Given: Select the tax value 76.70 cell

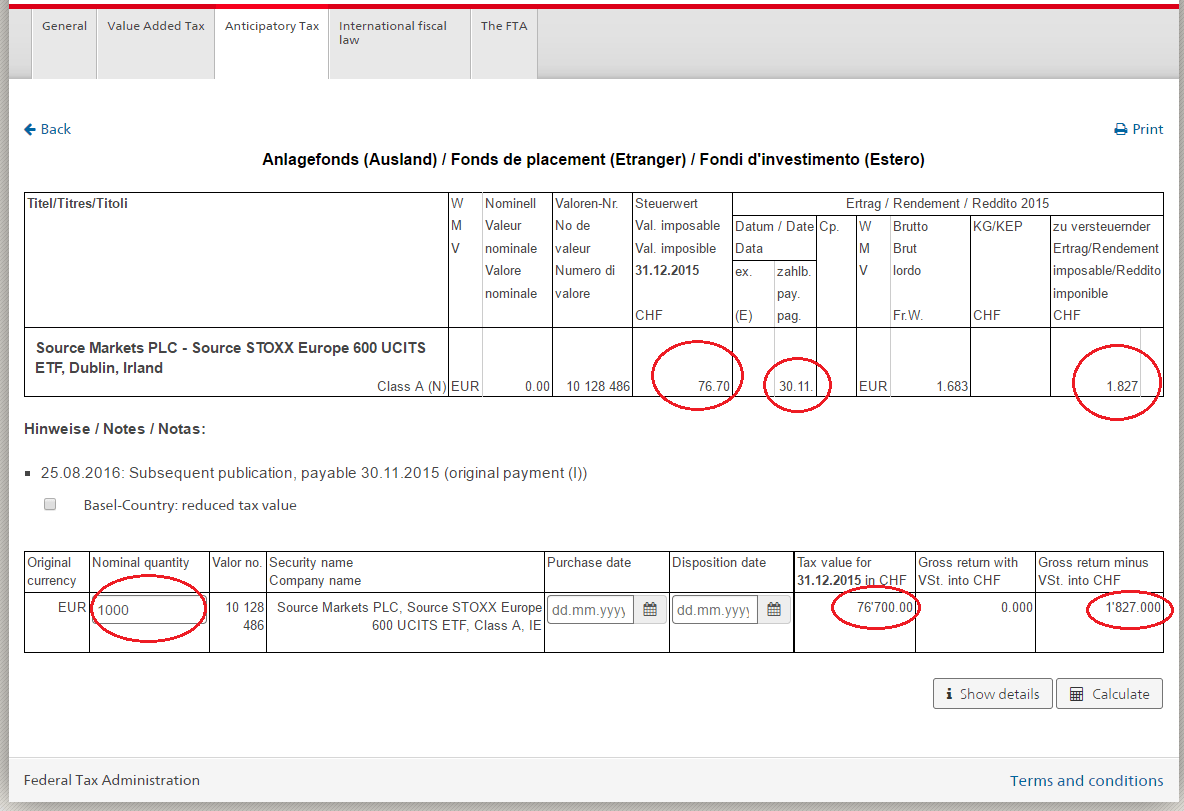Looking at the screenshot, I should pyautogui.click(x=714, y=386).
